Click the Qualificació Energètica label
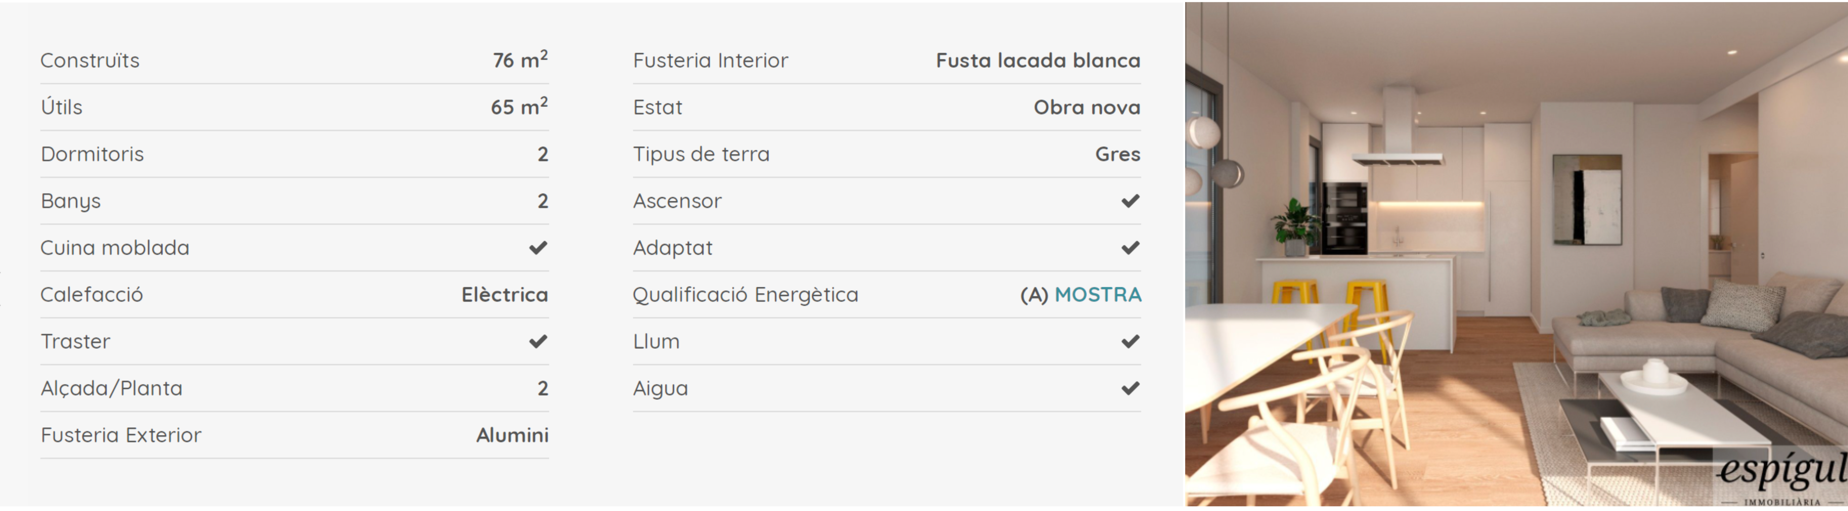 [745, 295]
